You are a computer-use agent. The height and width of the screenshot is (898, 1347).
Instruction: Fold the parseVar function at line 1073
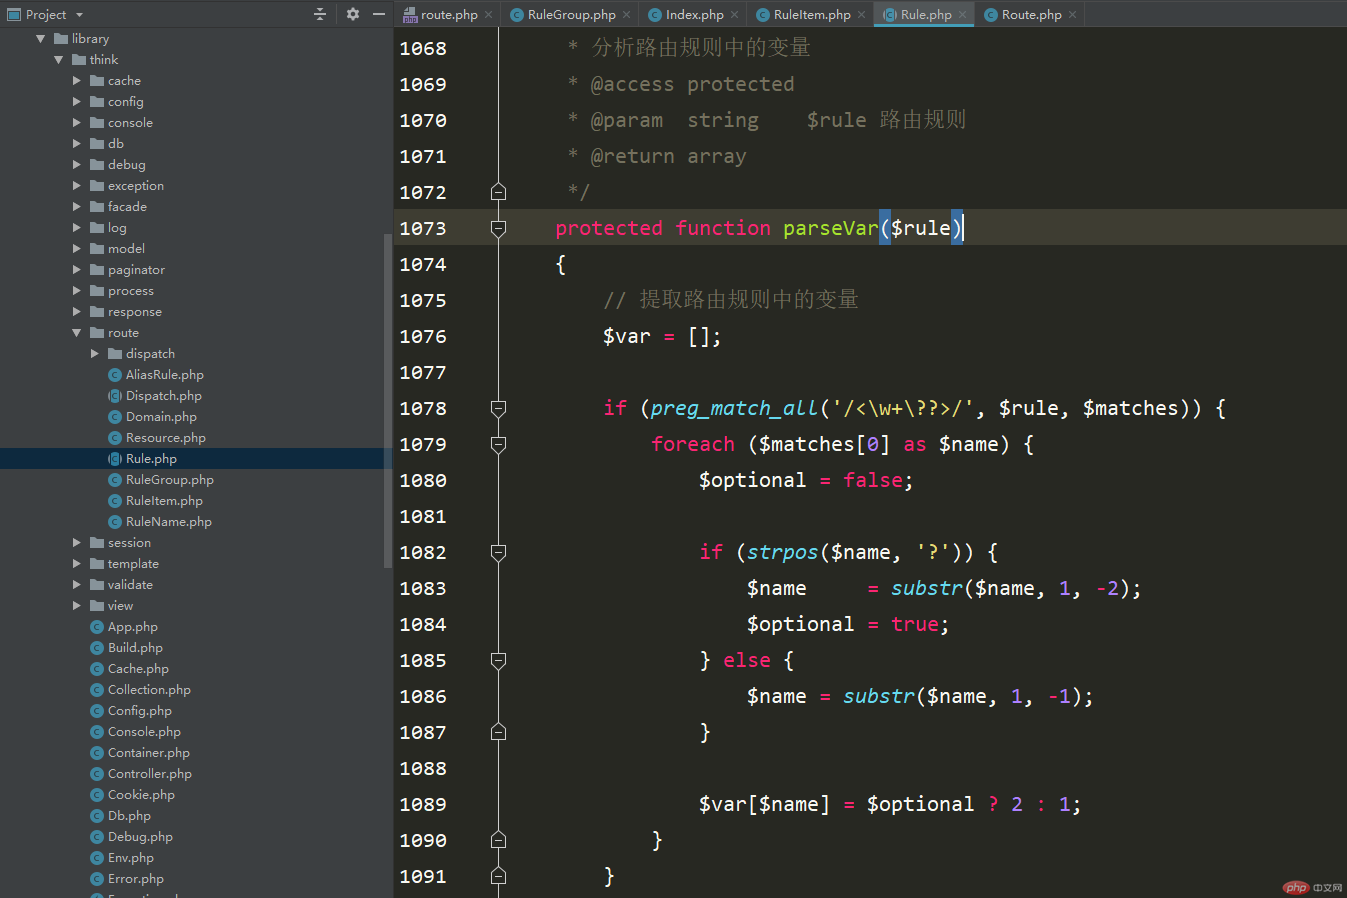(x=498, y=228)
